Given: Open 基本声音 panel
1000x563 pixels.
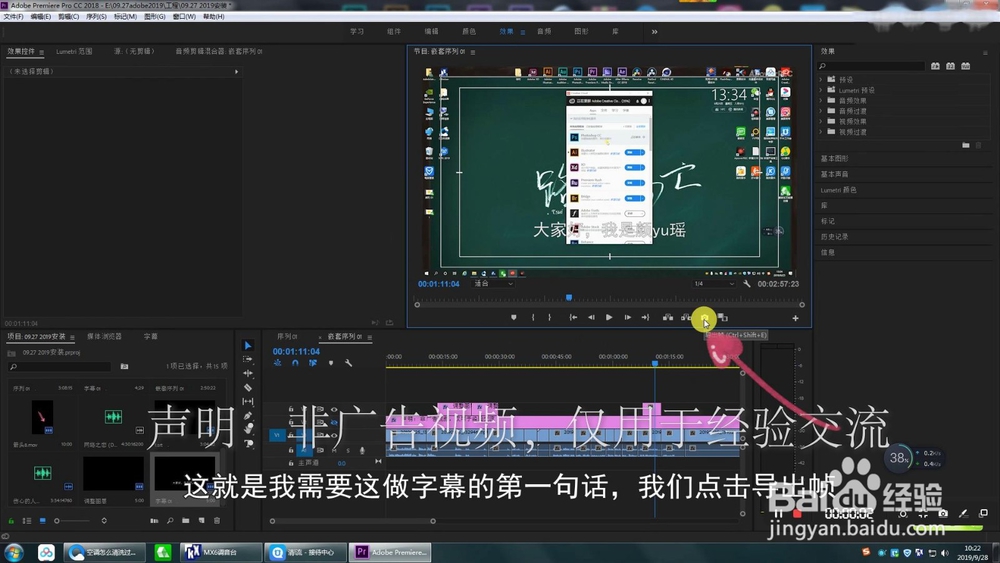Looking at the screenshot, I should click(834, 174).
